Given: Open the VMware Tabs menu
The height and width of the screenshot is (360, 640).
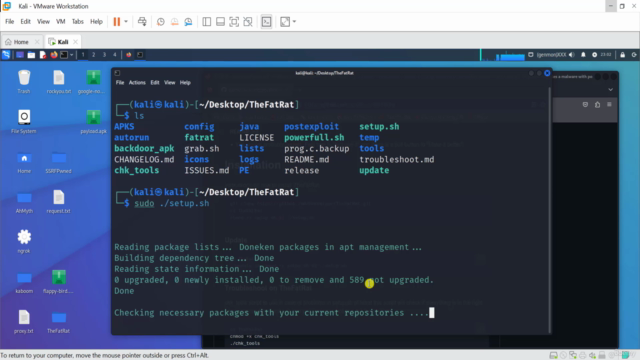Looking at the screenshot, I should click(78, 22).
